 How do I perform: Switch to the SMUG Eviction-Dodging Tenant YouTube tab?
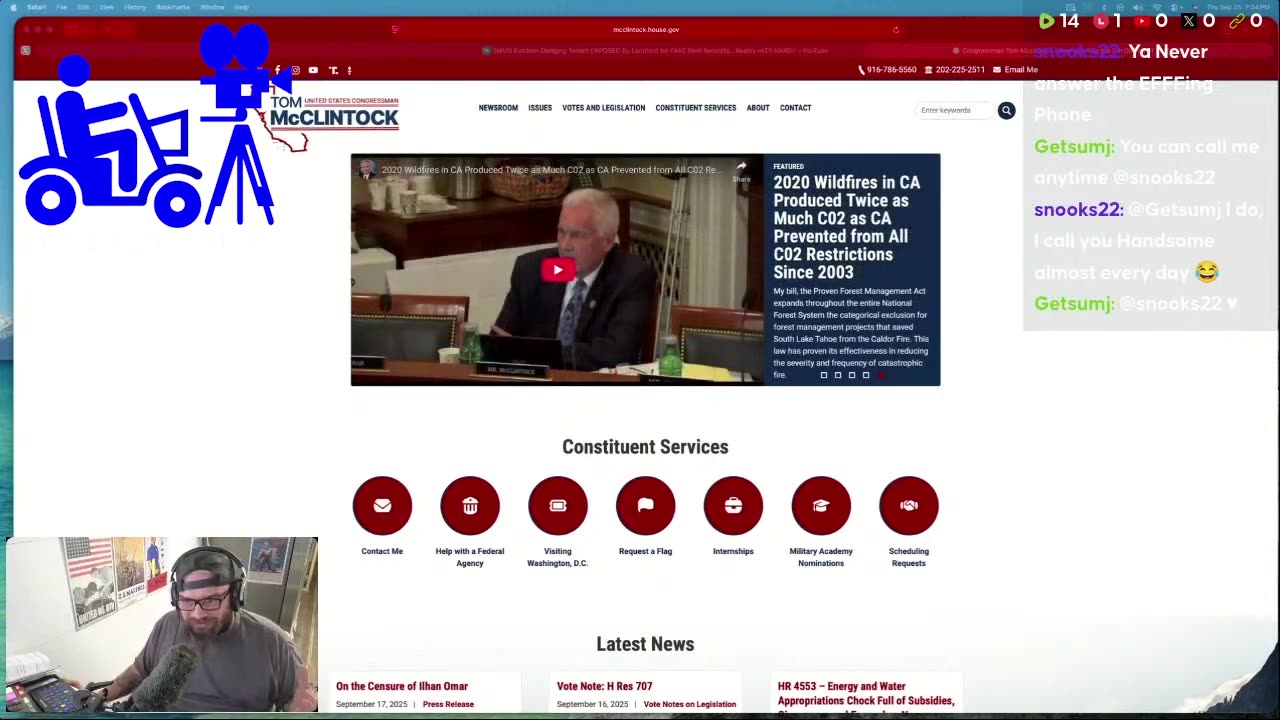click(x=655, y=50)
